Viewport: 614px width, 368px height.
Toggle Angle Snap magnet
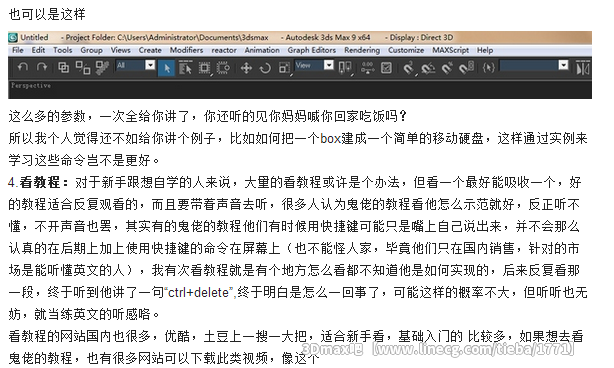pos(428,68)
